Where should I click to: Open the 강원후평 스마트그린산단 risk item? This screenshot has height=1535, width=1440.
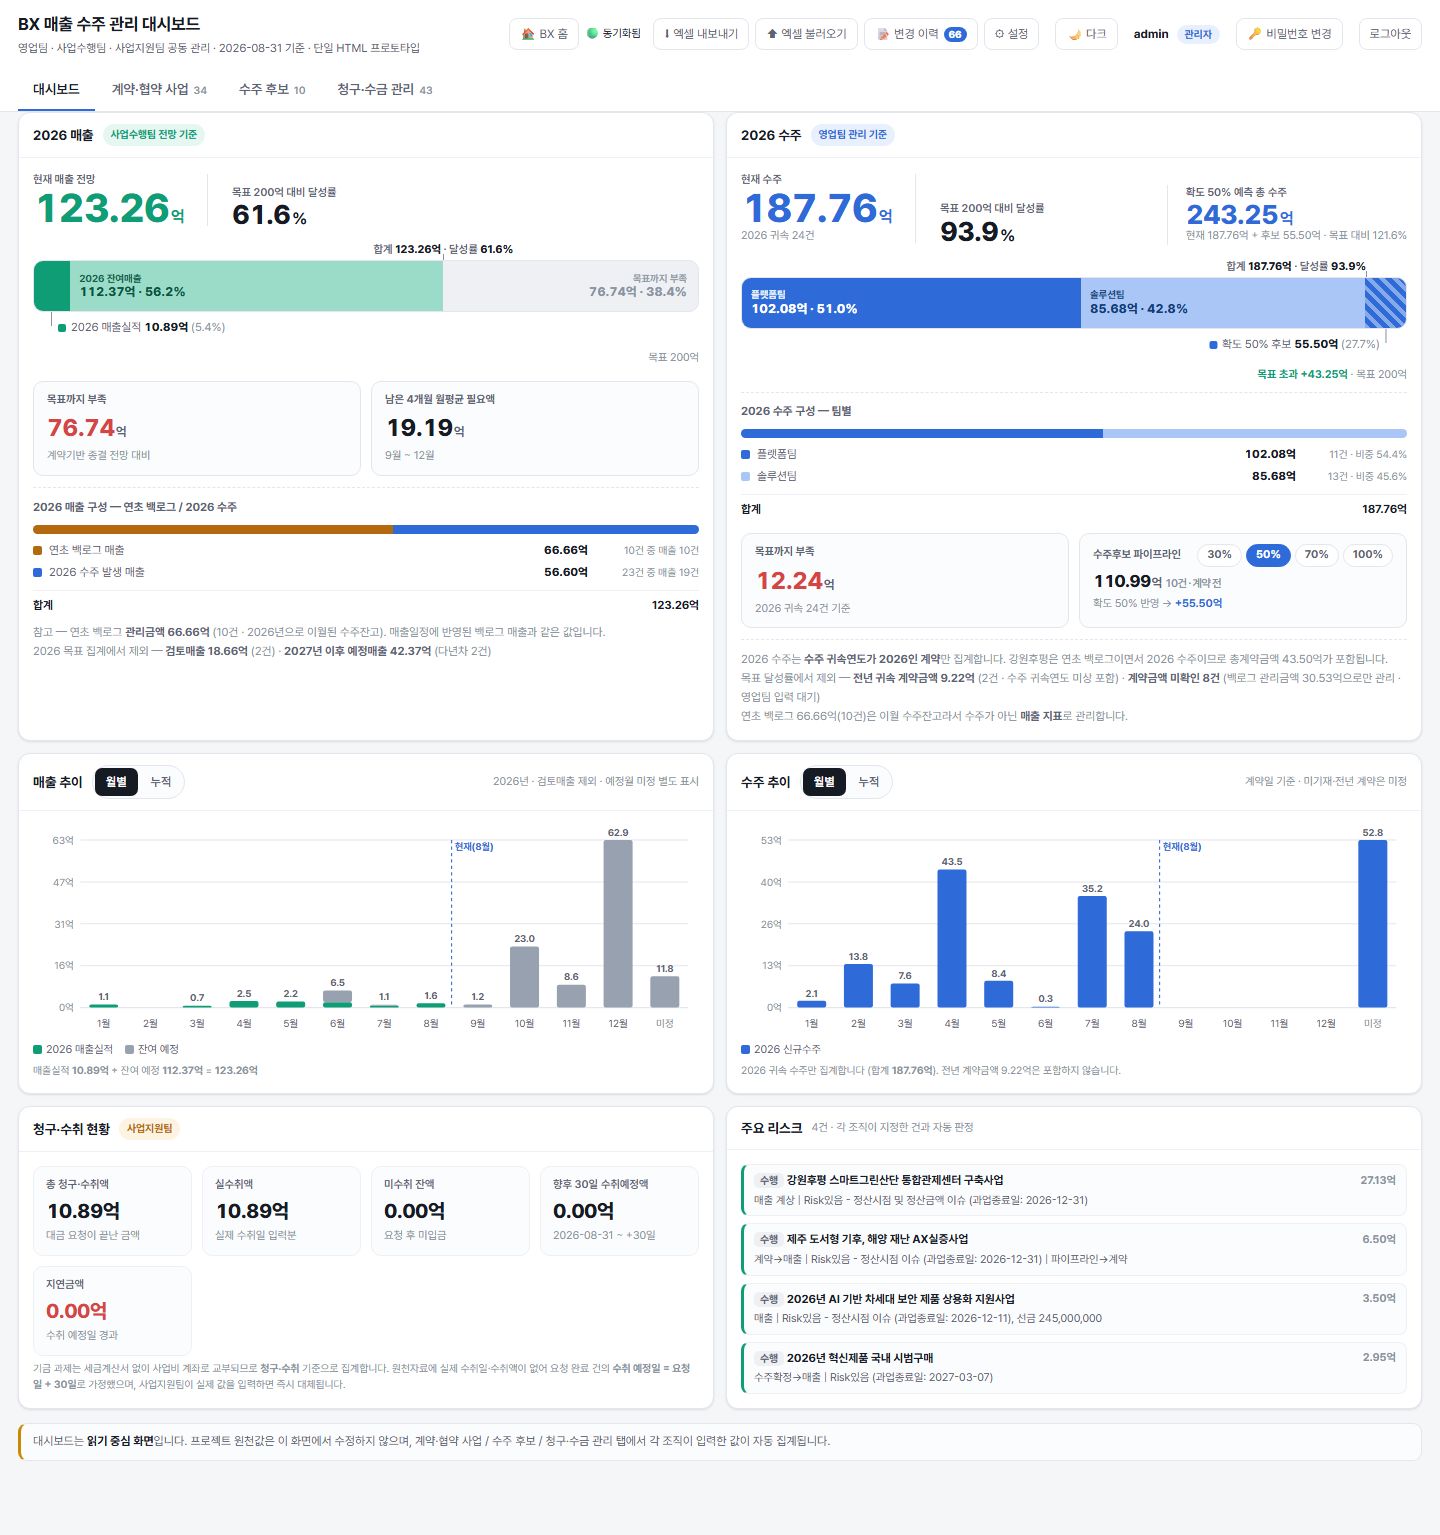point(1074,1190)
